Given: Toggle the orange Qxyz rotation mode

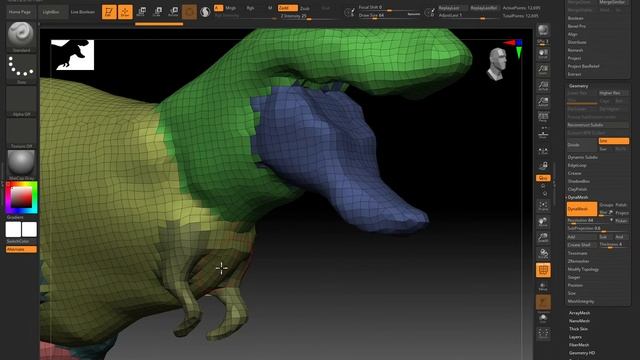Looking at the screenshot, I should tap(543, 178).
